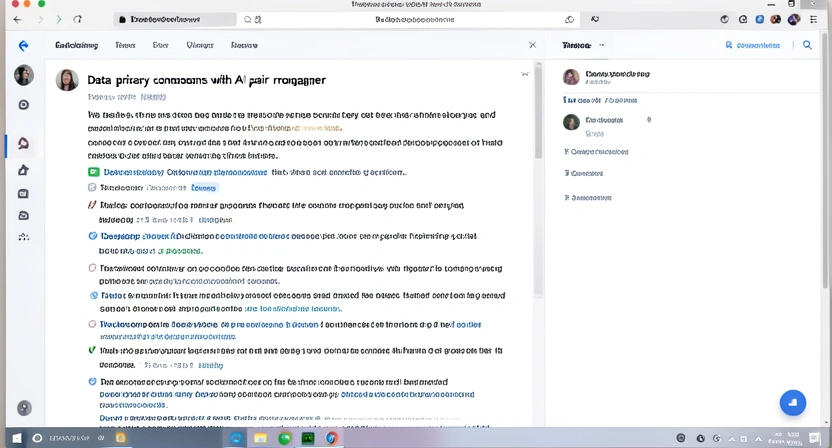Screen dimensions: 832x448
Task: Click the browser back arrow
Action: coord(18,19)
